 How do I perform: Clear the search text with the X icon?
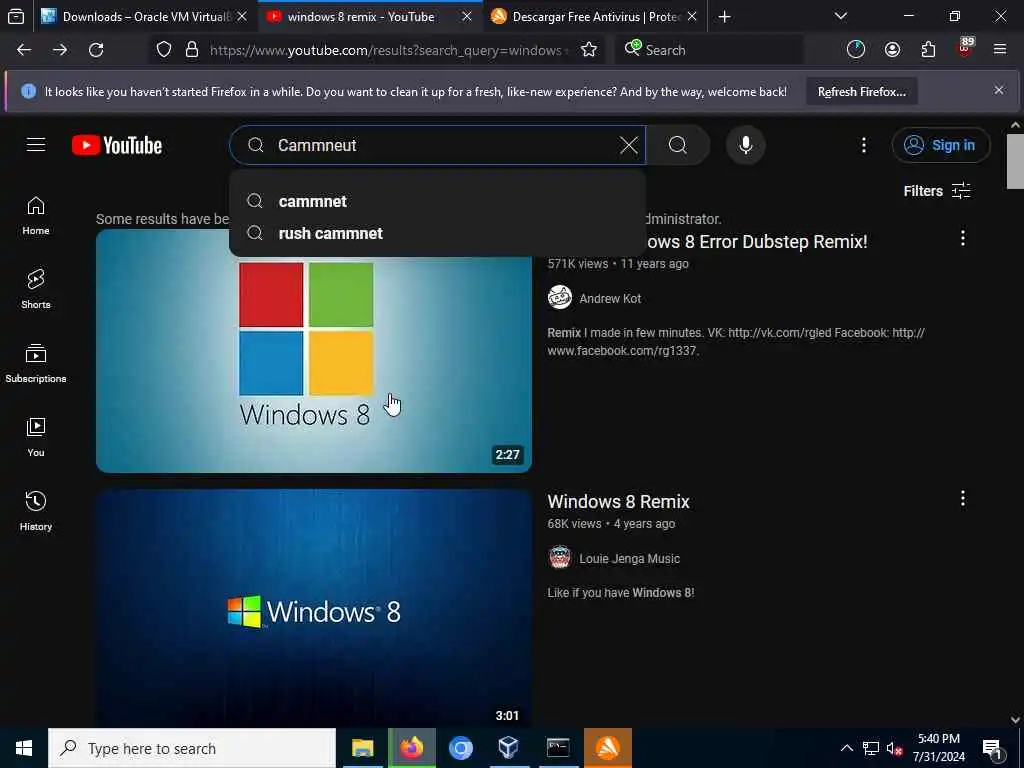tap(628, 145)
